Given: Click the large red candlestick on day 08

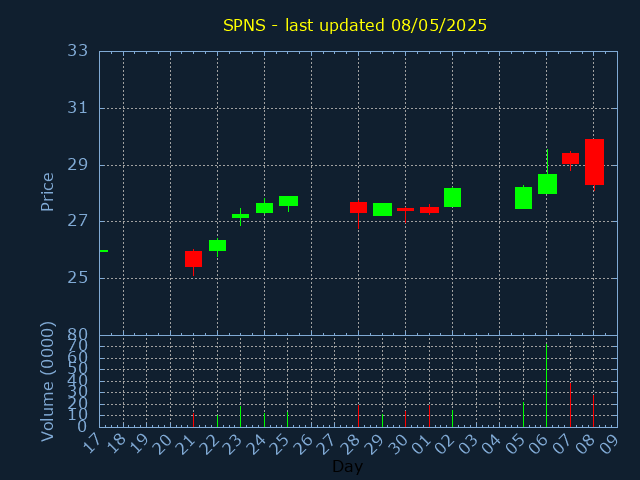Looking at the screenshot, I should coord(594,162).
